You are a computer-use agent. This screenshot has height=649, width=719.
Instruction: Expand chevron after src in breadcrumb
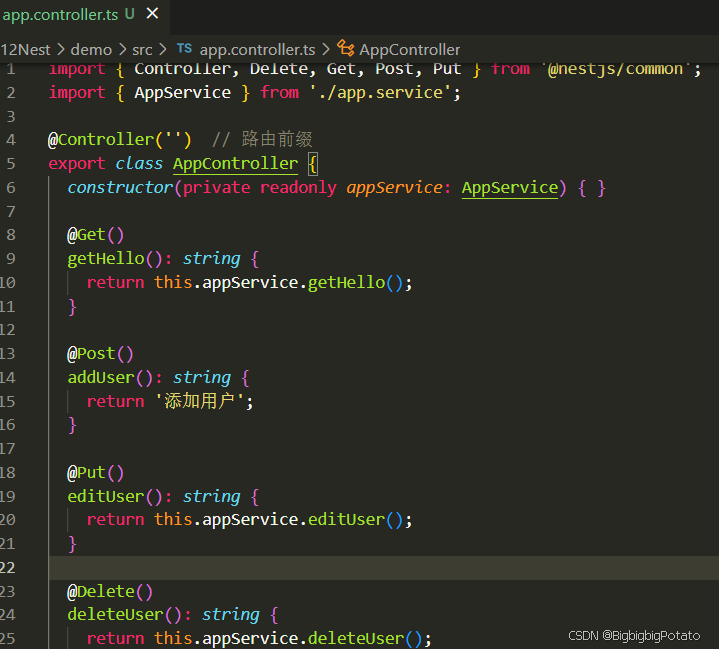pyautogui.click(x=163, y=49)
